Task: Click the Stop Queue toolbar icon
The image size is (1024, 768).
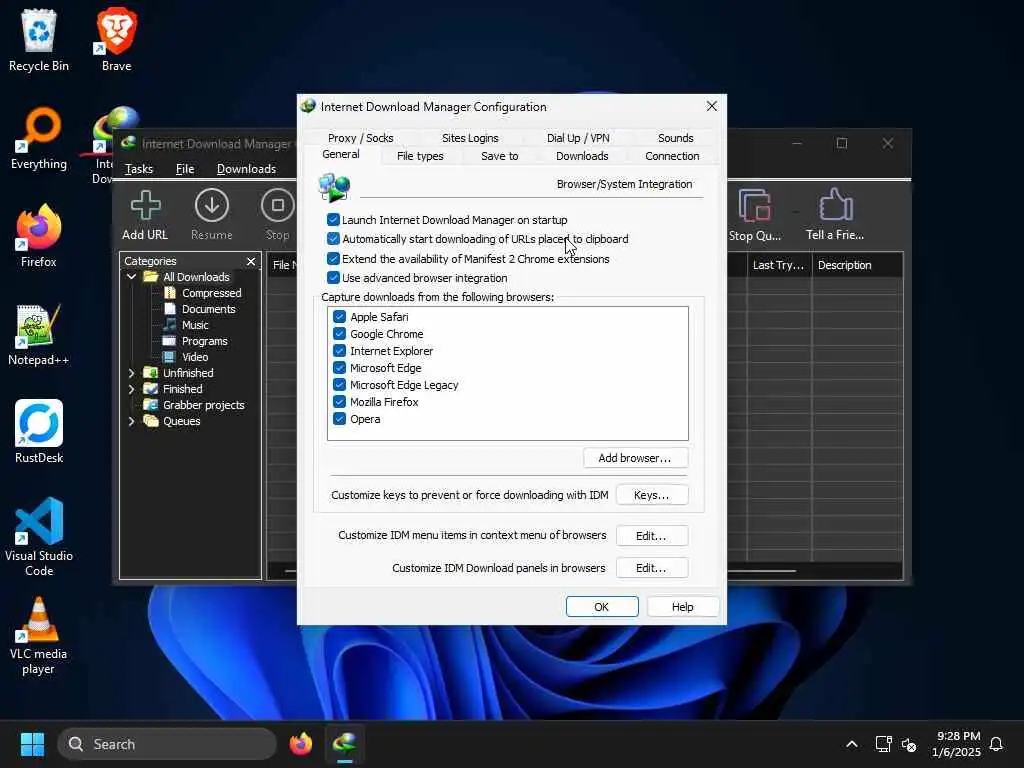Action: click(755, 215)
